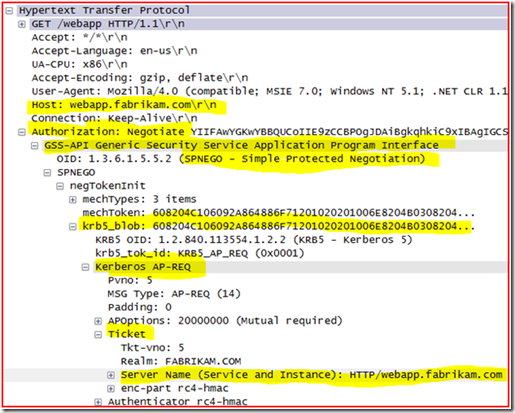Select the Accept-Language: en-us line
Viewport: 515px width, 413px height.
[x=114, y=51]
